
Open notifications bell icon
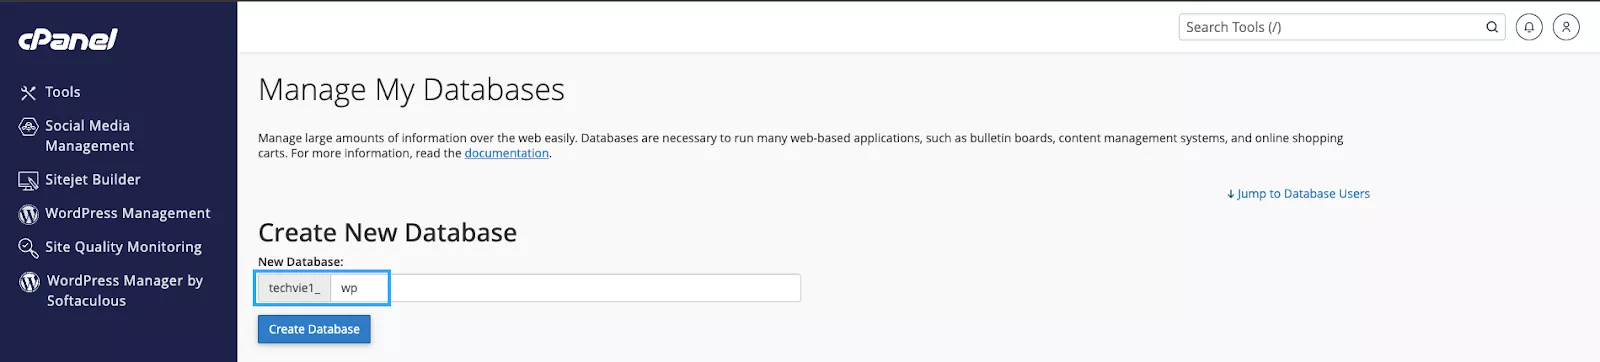pos(1529,27)
